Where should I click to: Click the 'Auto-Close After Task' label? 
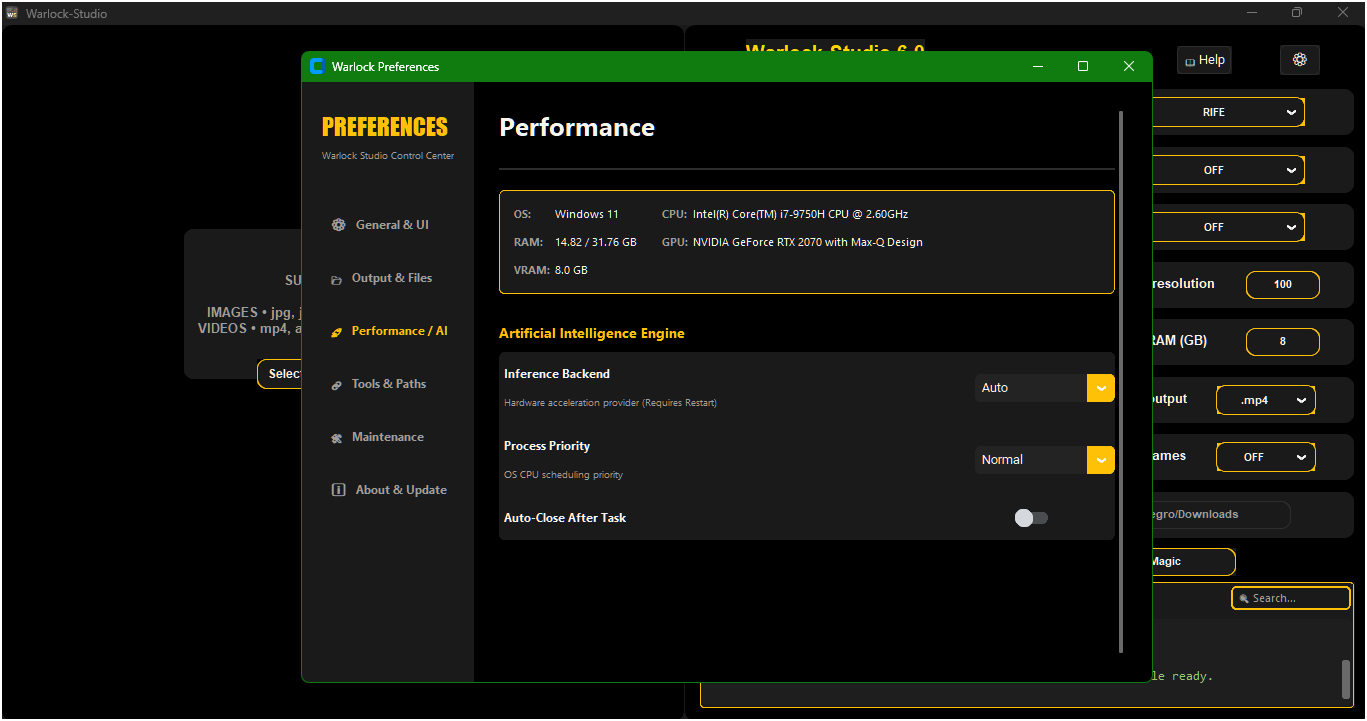(565, 518)
